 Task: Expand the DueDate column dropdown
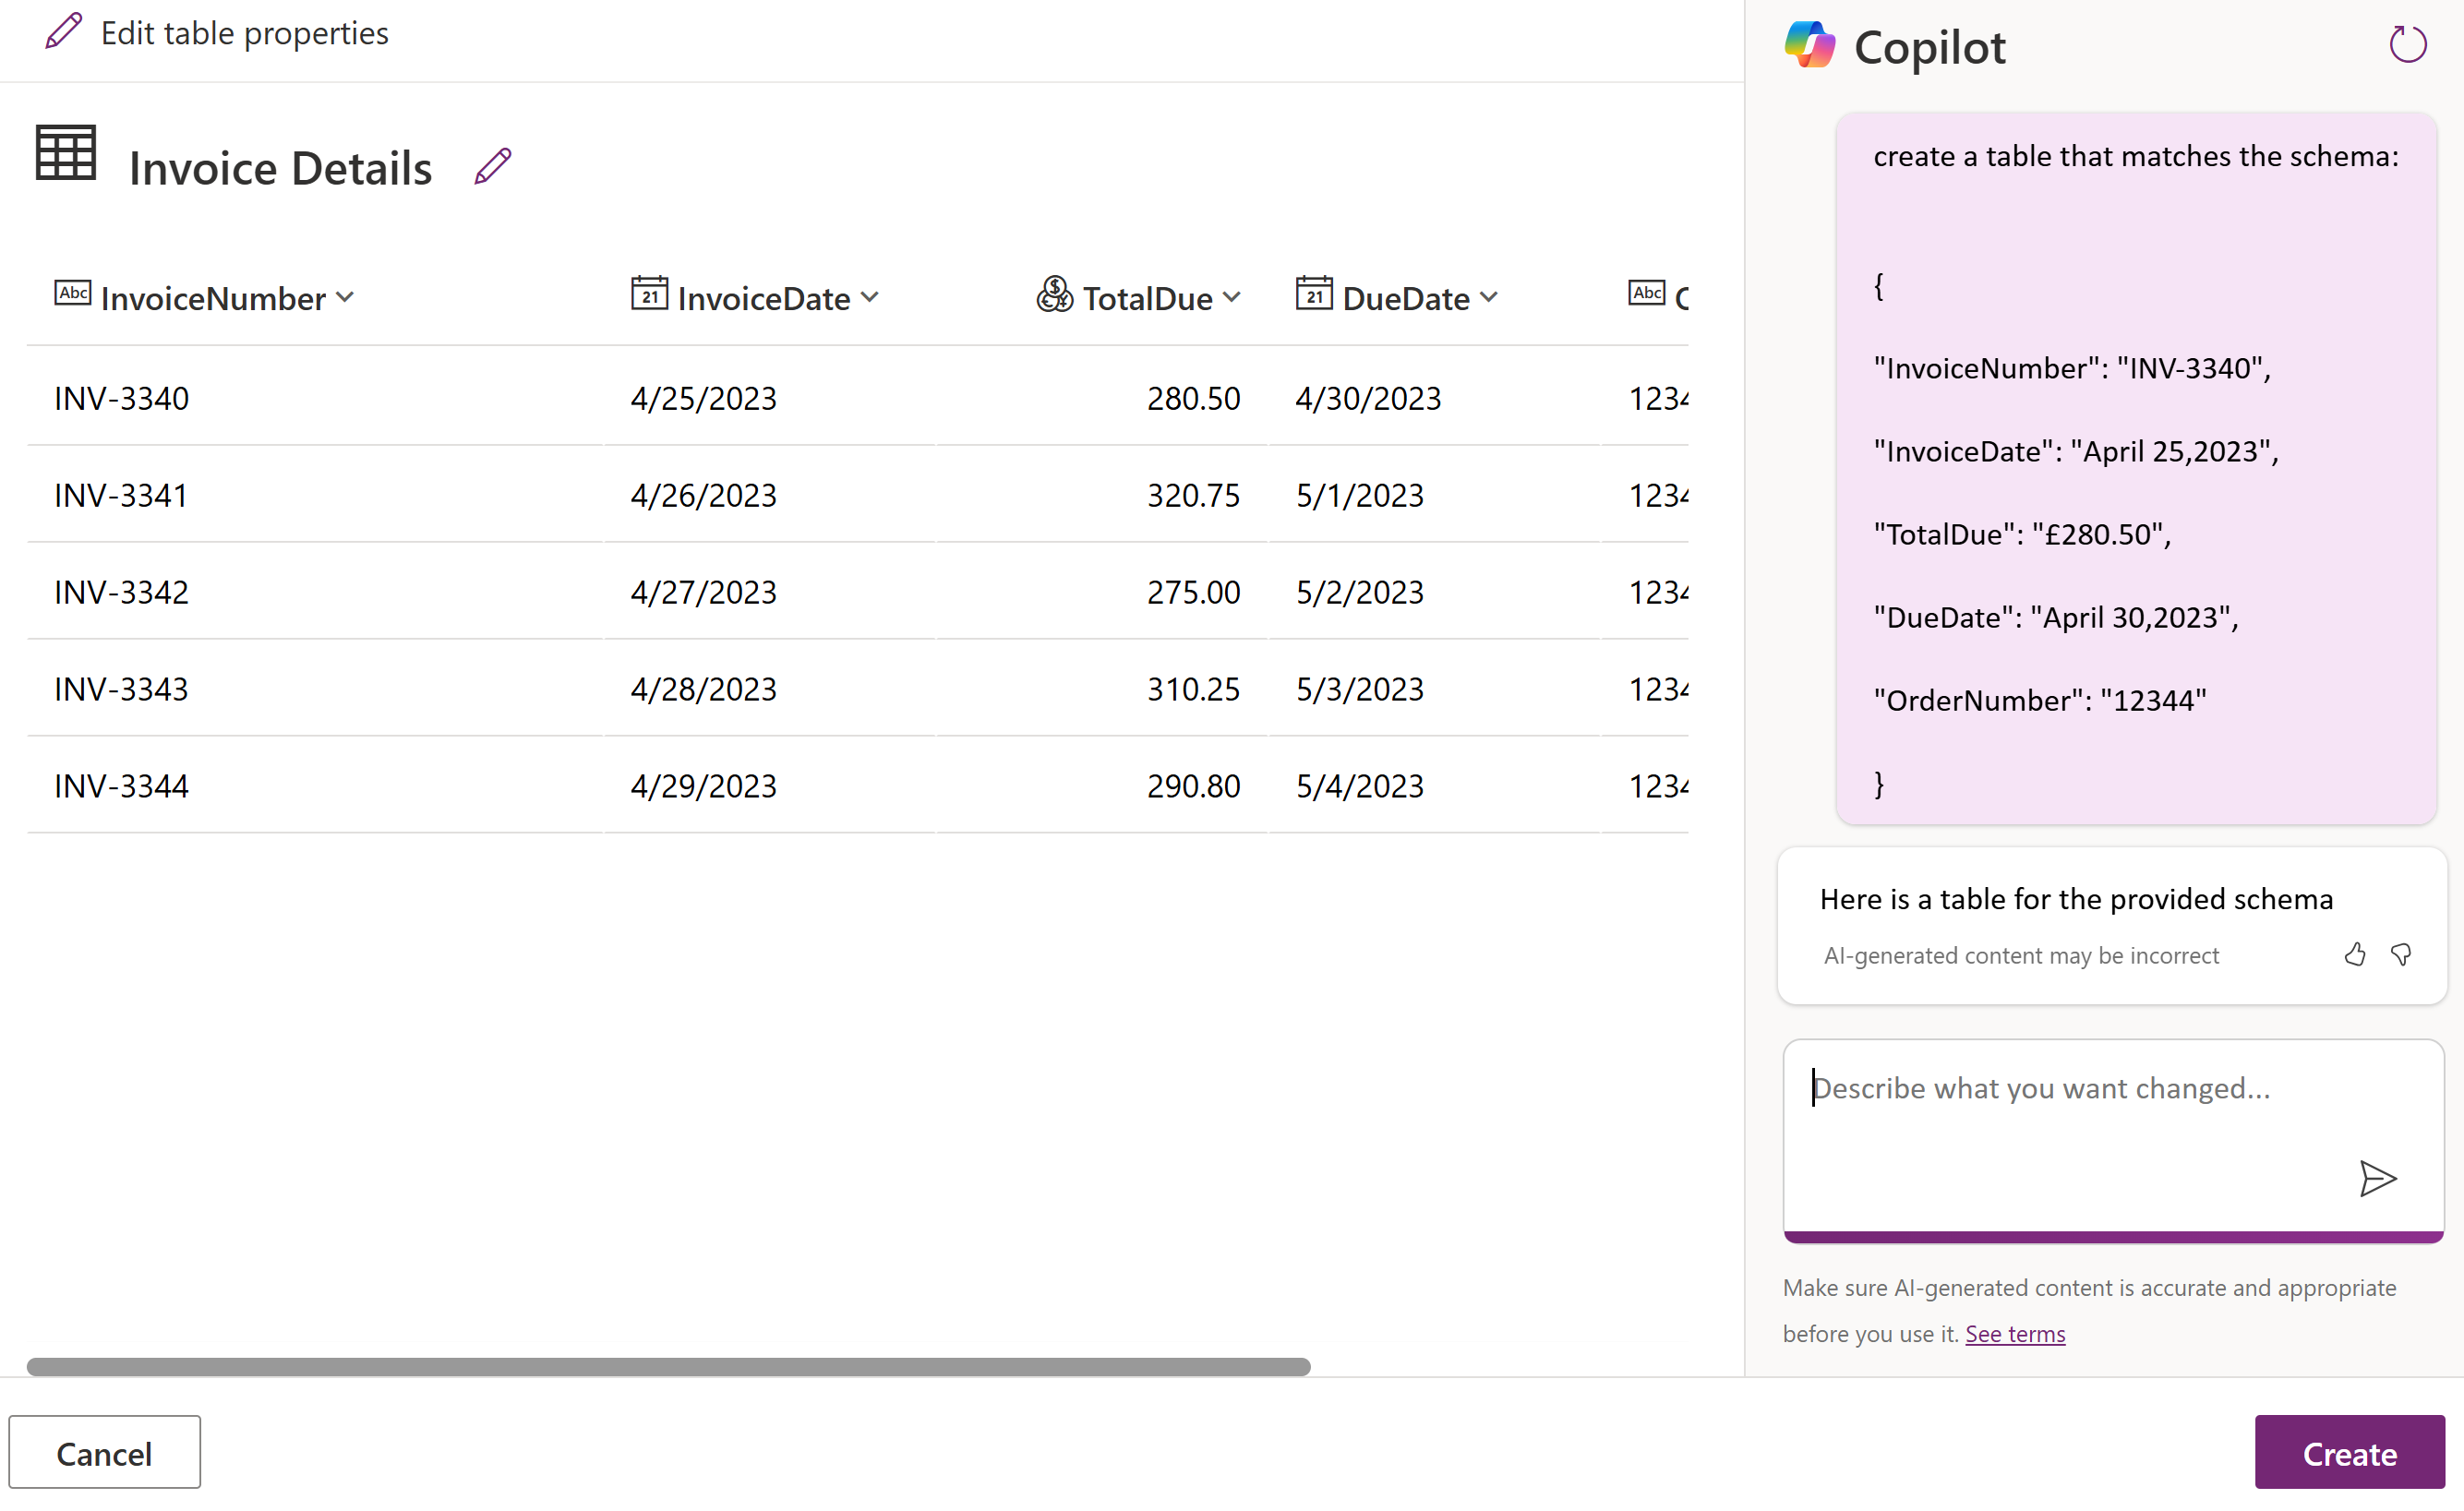(1488, 297)
